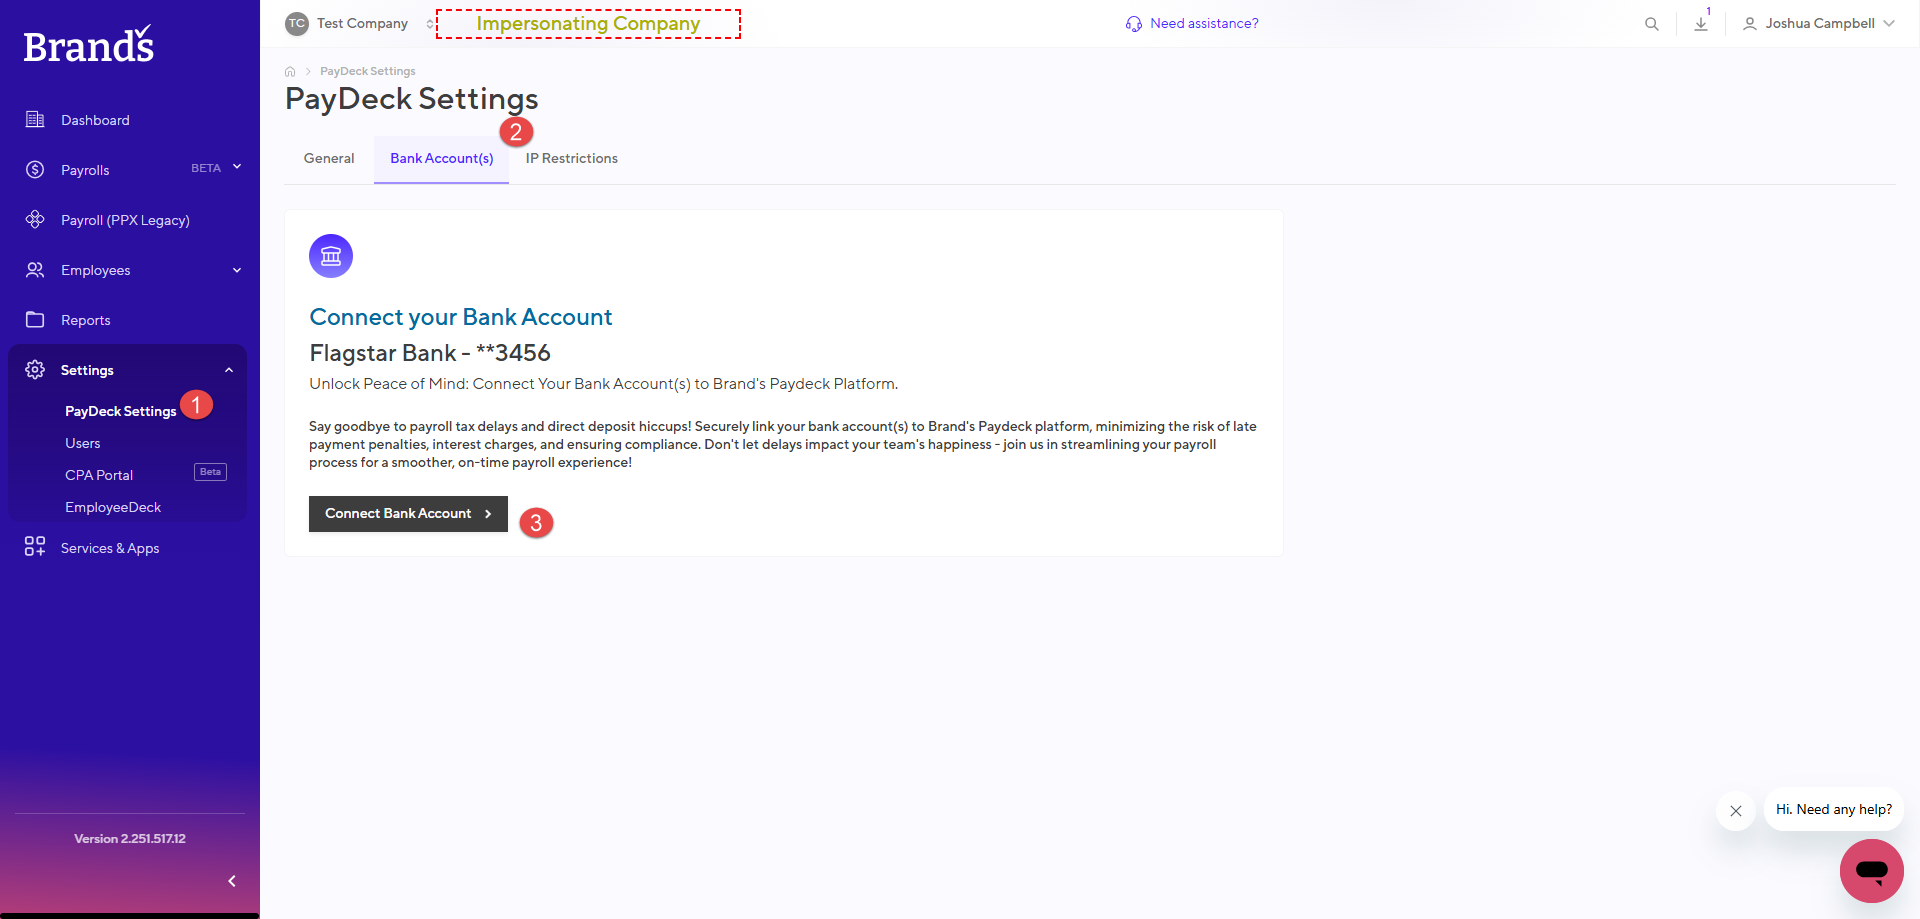Click the Services & Apps grid icon
The height and width of the screenshot is (919, 1920).
[x=35, y=546]
